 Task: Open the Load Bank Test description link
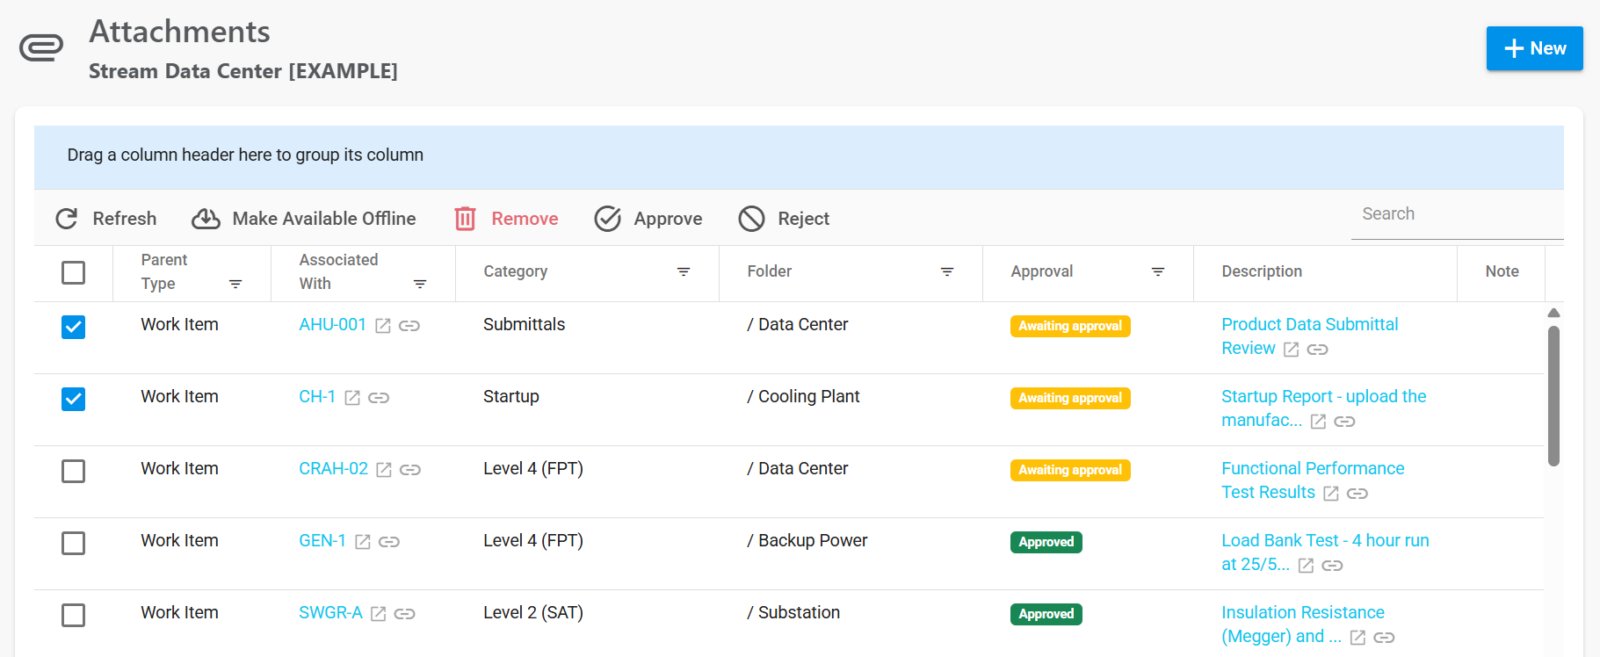click(1325, 552)
